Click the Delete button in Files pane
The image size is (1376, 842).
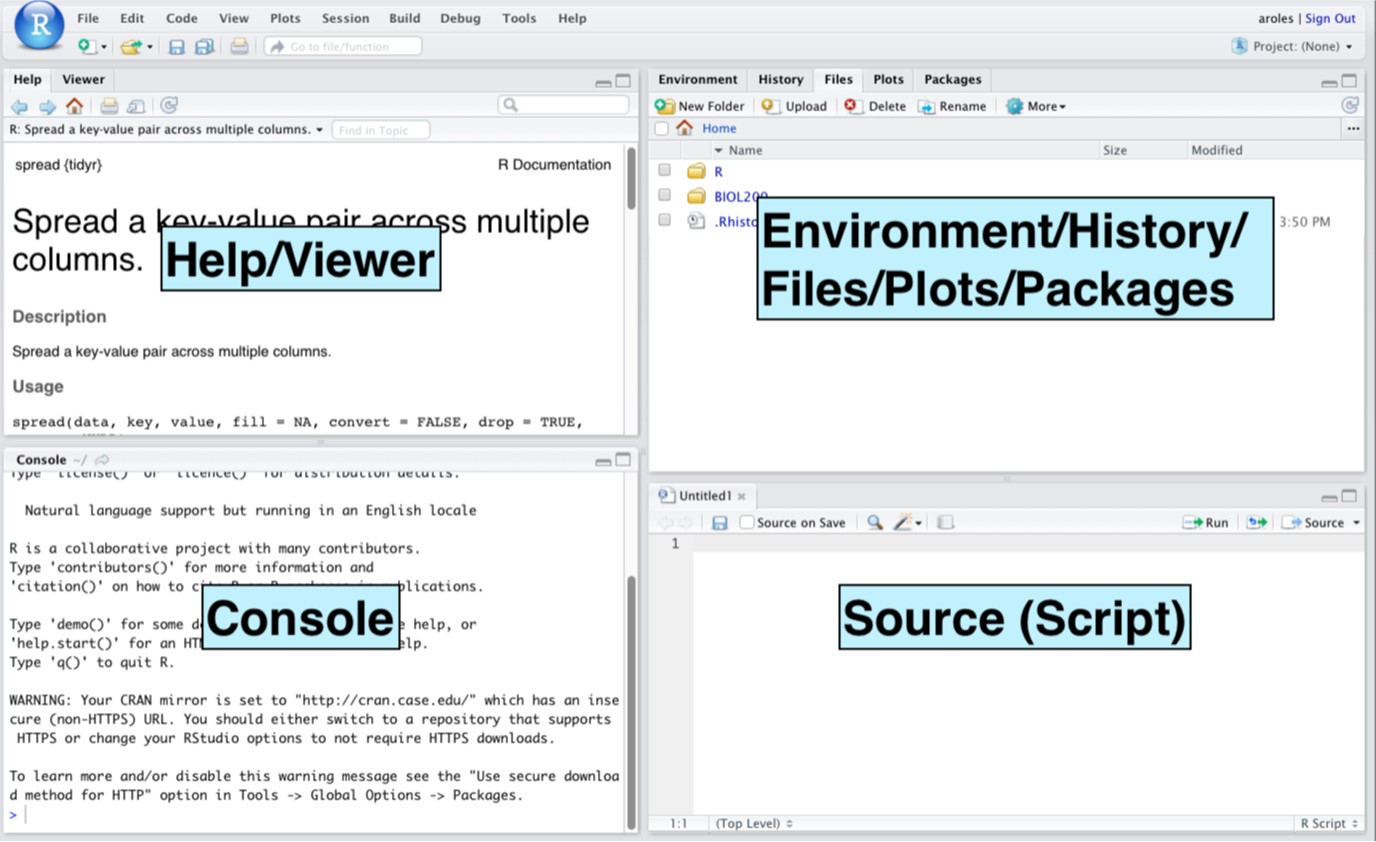875,106
